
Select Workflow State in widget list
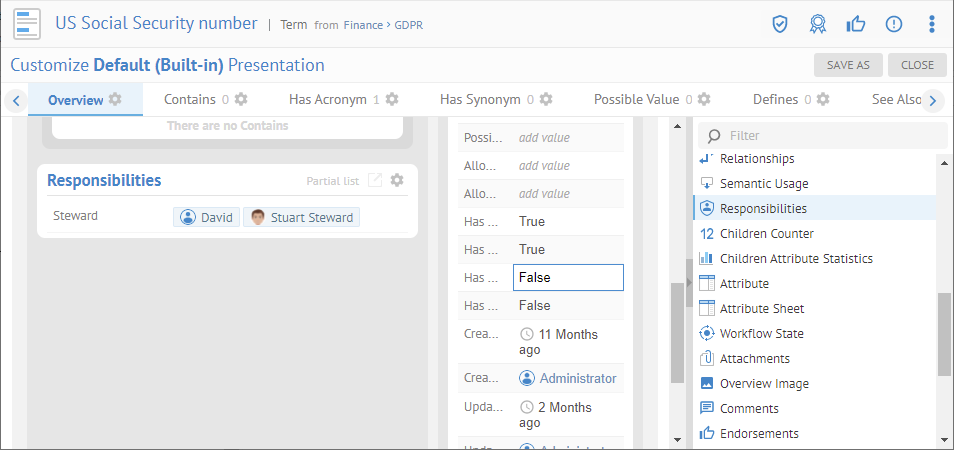click(x=761, y=333)
